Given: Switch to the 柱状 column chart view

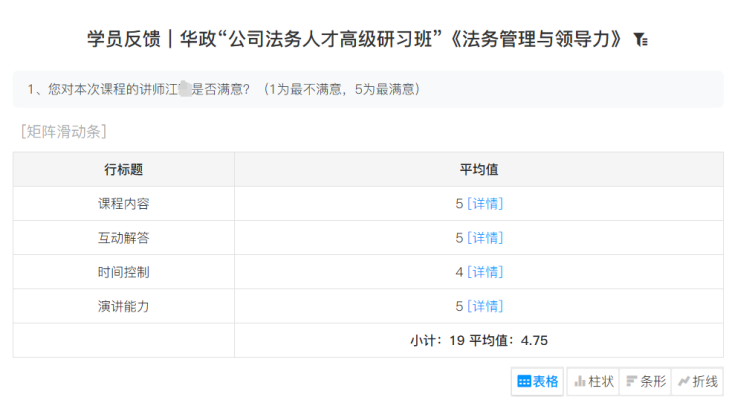Looking at the screenshot, I should (593, 381).
